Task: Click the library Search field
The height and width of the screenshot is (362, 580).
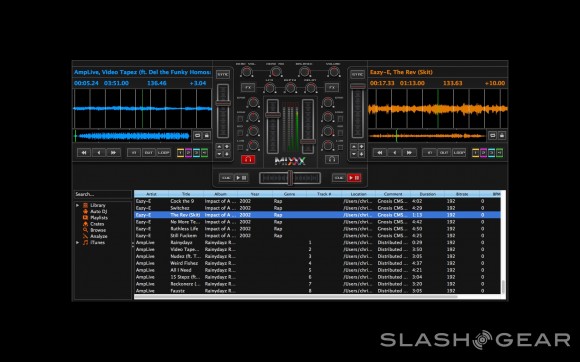Action: (102, 194)
